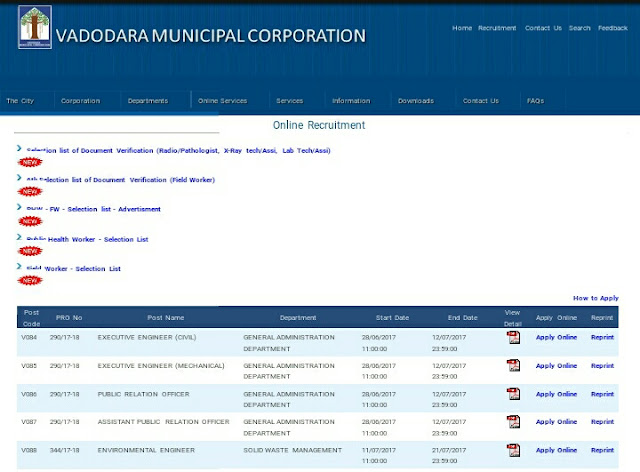Apply Online for Assistant Public Relation Officer

coord(556,422)
